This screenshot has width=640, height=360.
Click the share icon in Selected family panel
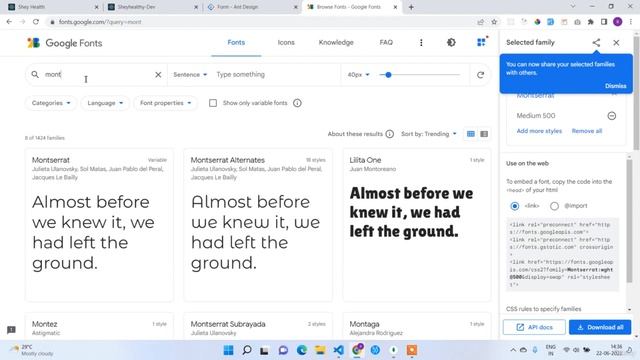click(x=596, y=42)
